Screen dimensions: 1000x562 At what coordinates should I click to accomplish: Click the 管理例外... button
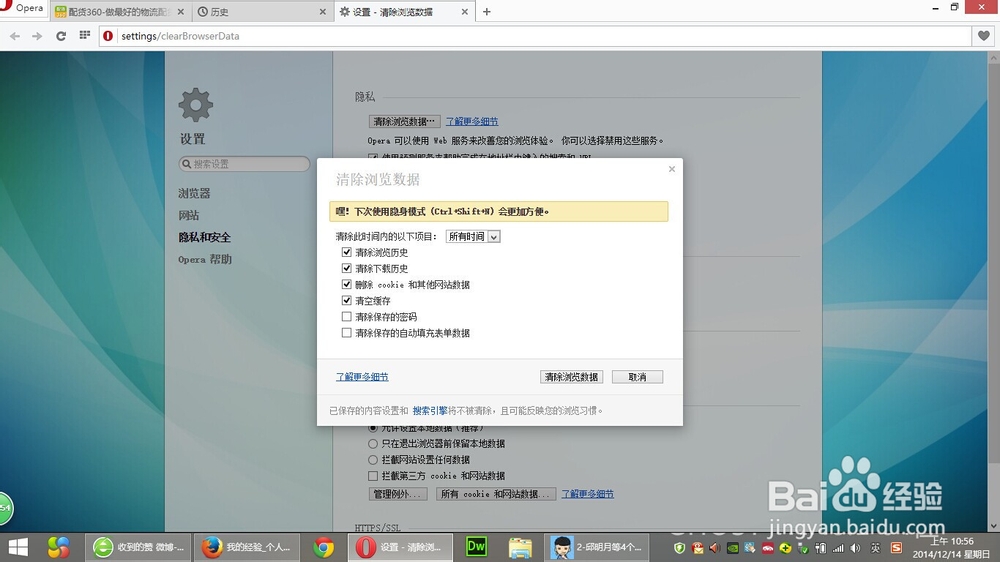click(x=398, y=494)
